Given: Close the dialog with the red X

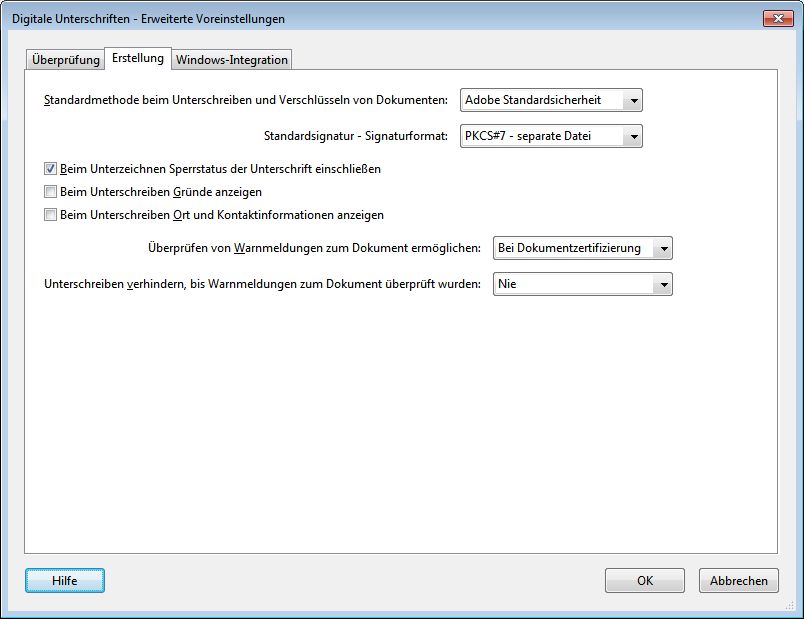Looking at the screenshot, I should click(777, 18).
